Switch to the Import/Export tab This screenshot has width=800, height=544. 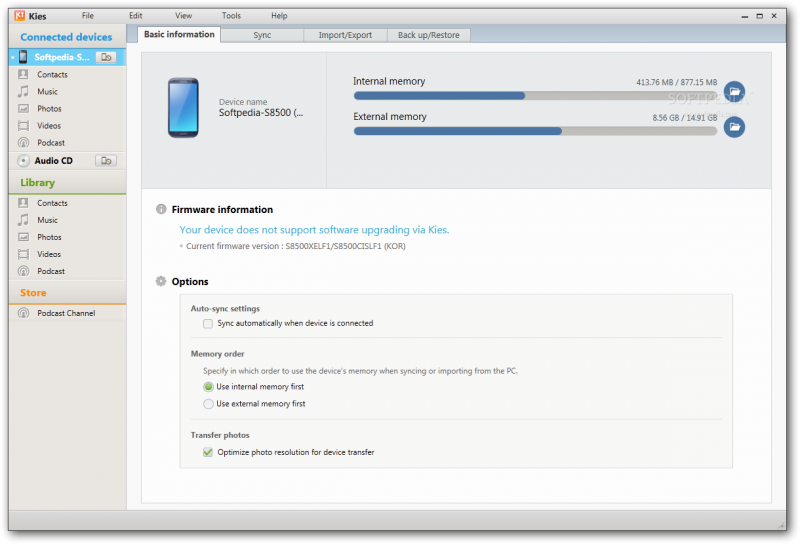coord(345,35)
